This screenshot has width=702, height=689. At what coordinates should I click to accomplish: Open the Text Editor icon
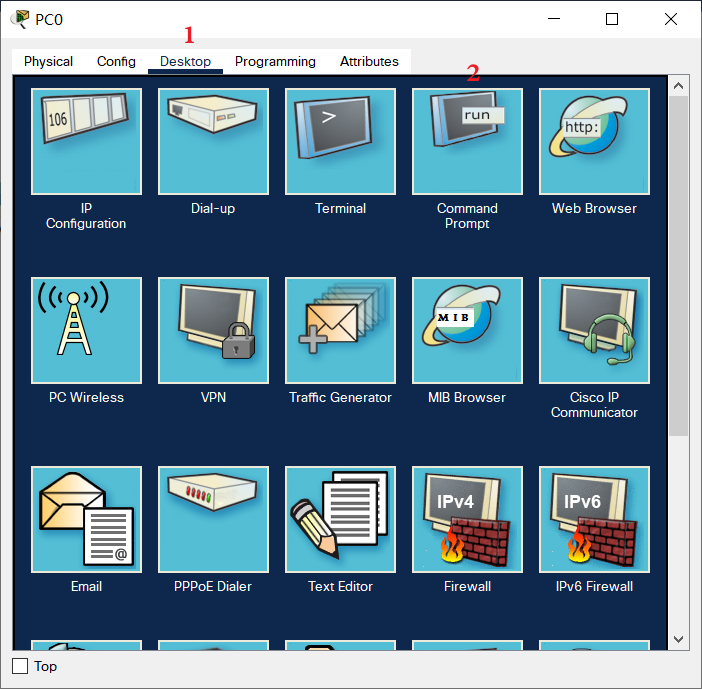pos(340,519)
